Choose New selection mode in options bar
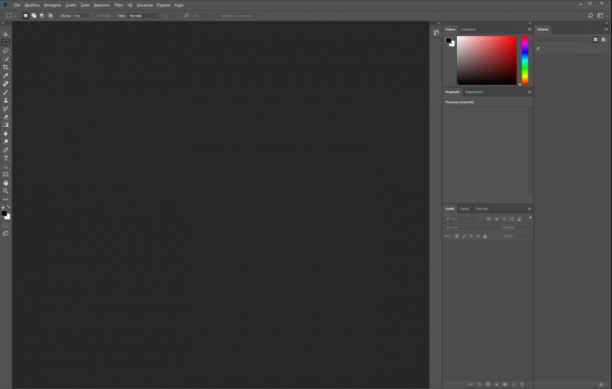Screen dimensions: 612x389 [x=25, y=16]
